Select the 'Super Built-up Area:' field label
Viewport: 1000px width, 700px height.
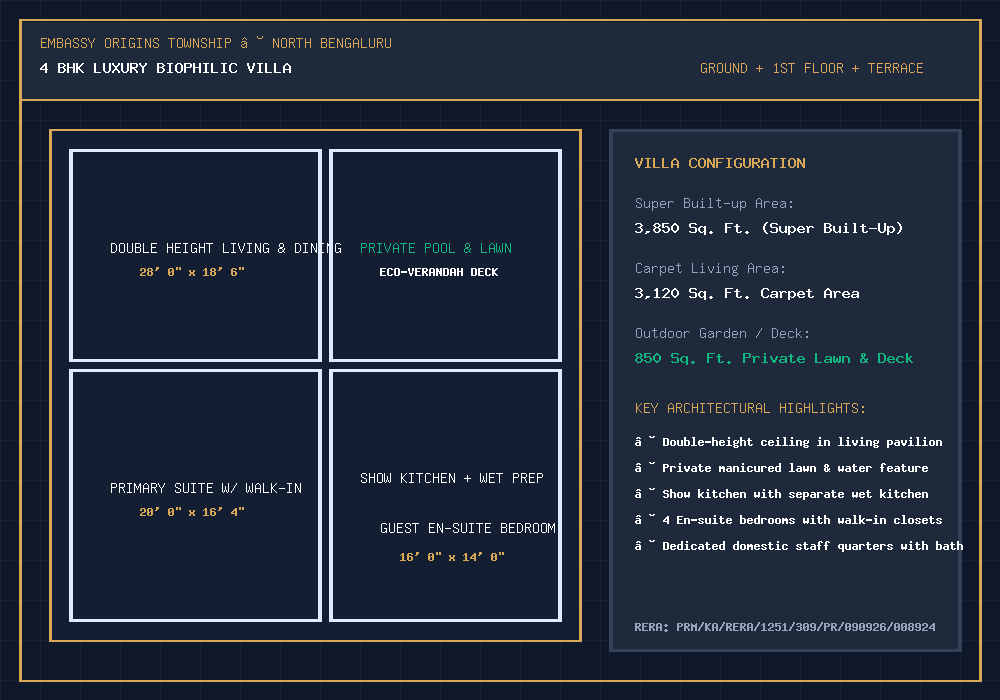[x=714, y=203]
